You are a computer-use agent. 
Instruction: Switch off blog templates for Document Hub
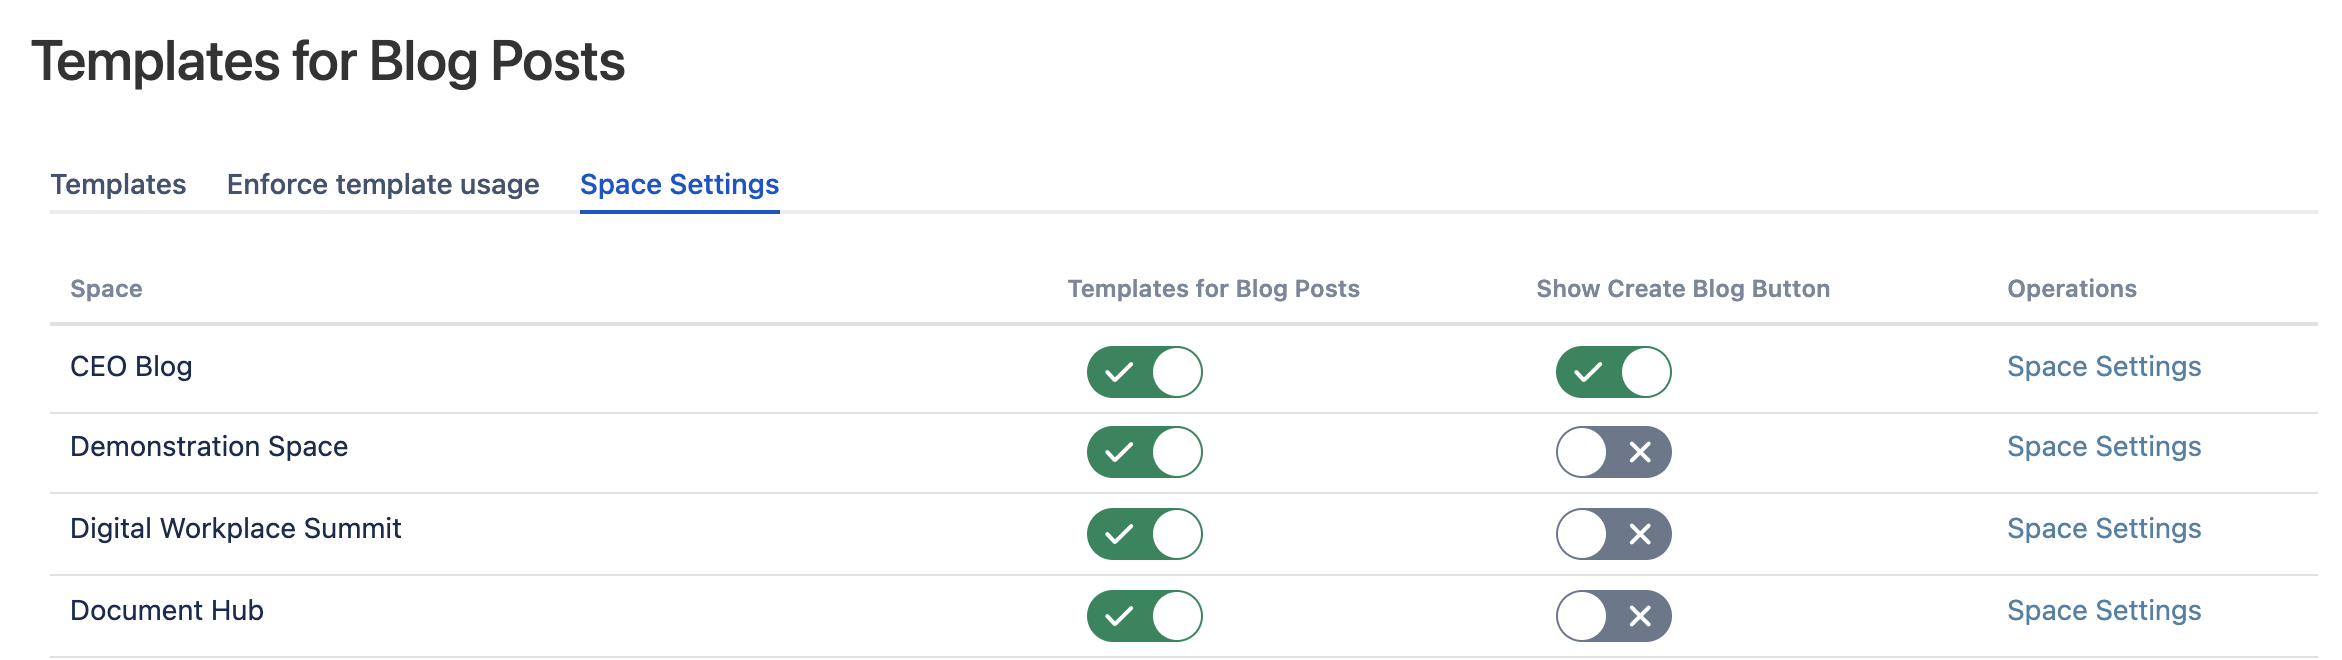(x=1144, y=616)
